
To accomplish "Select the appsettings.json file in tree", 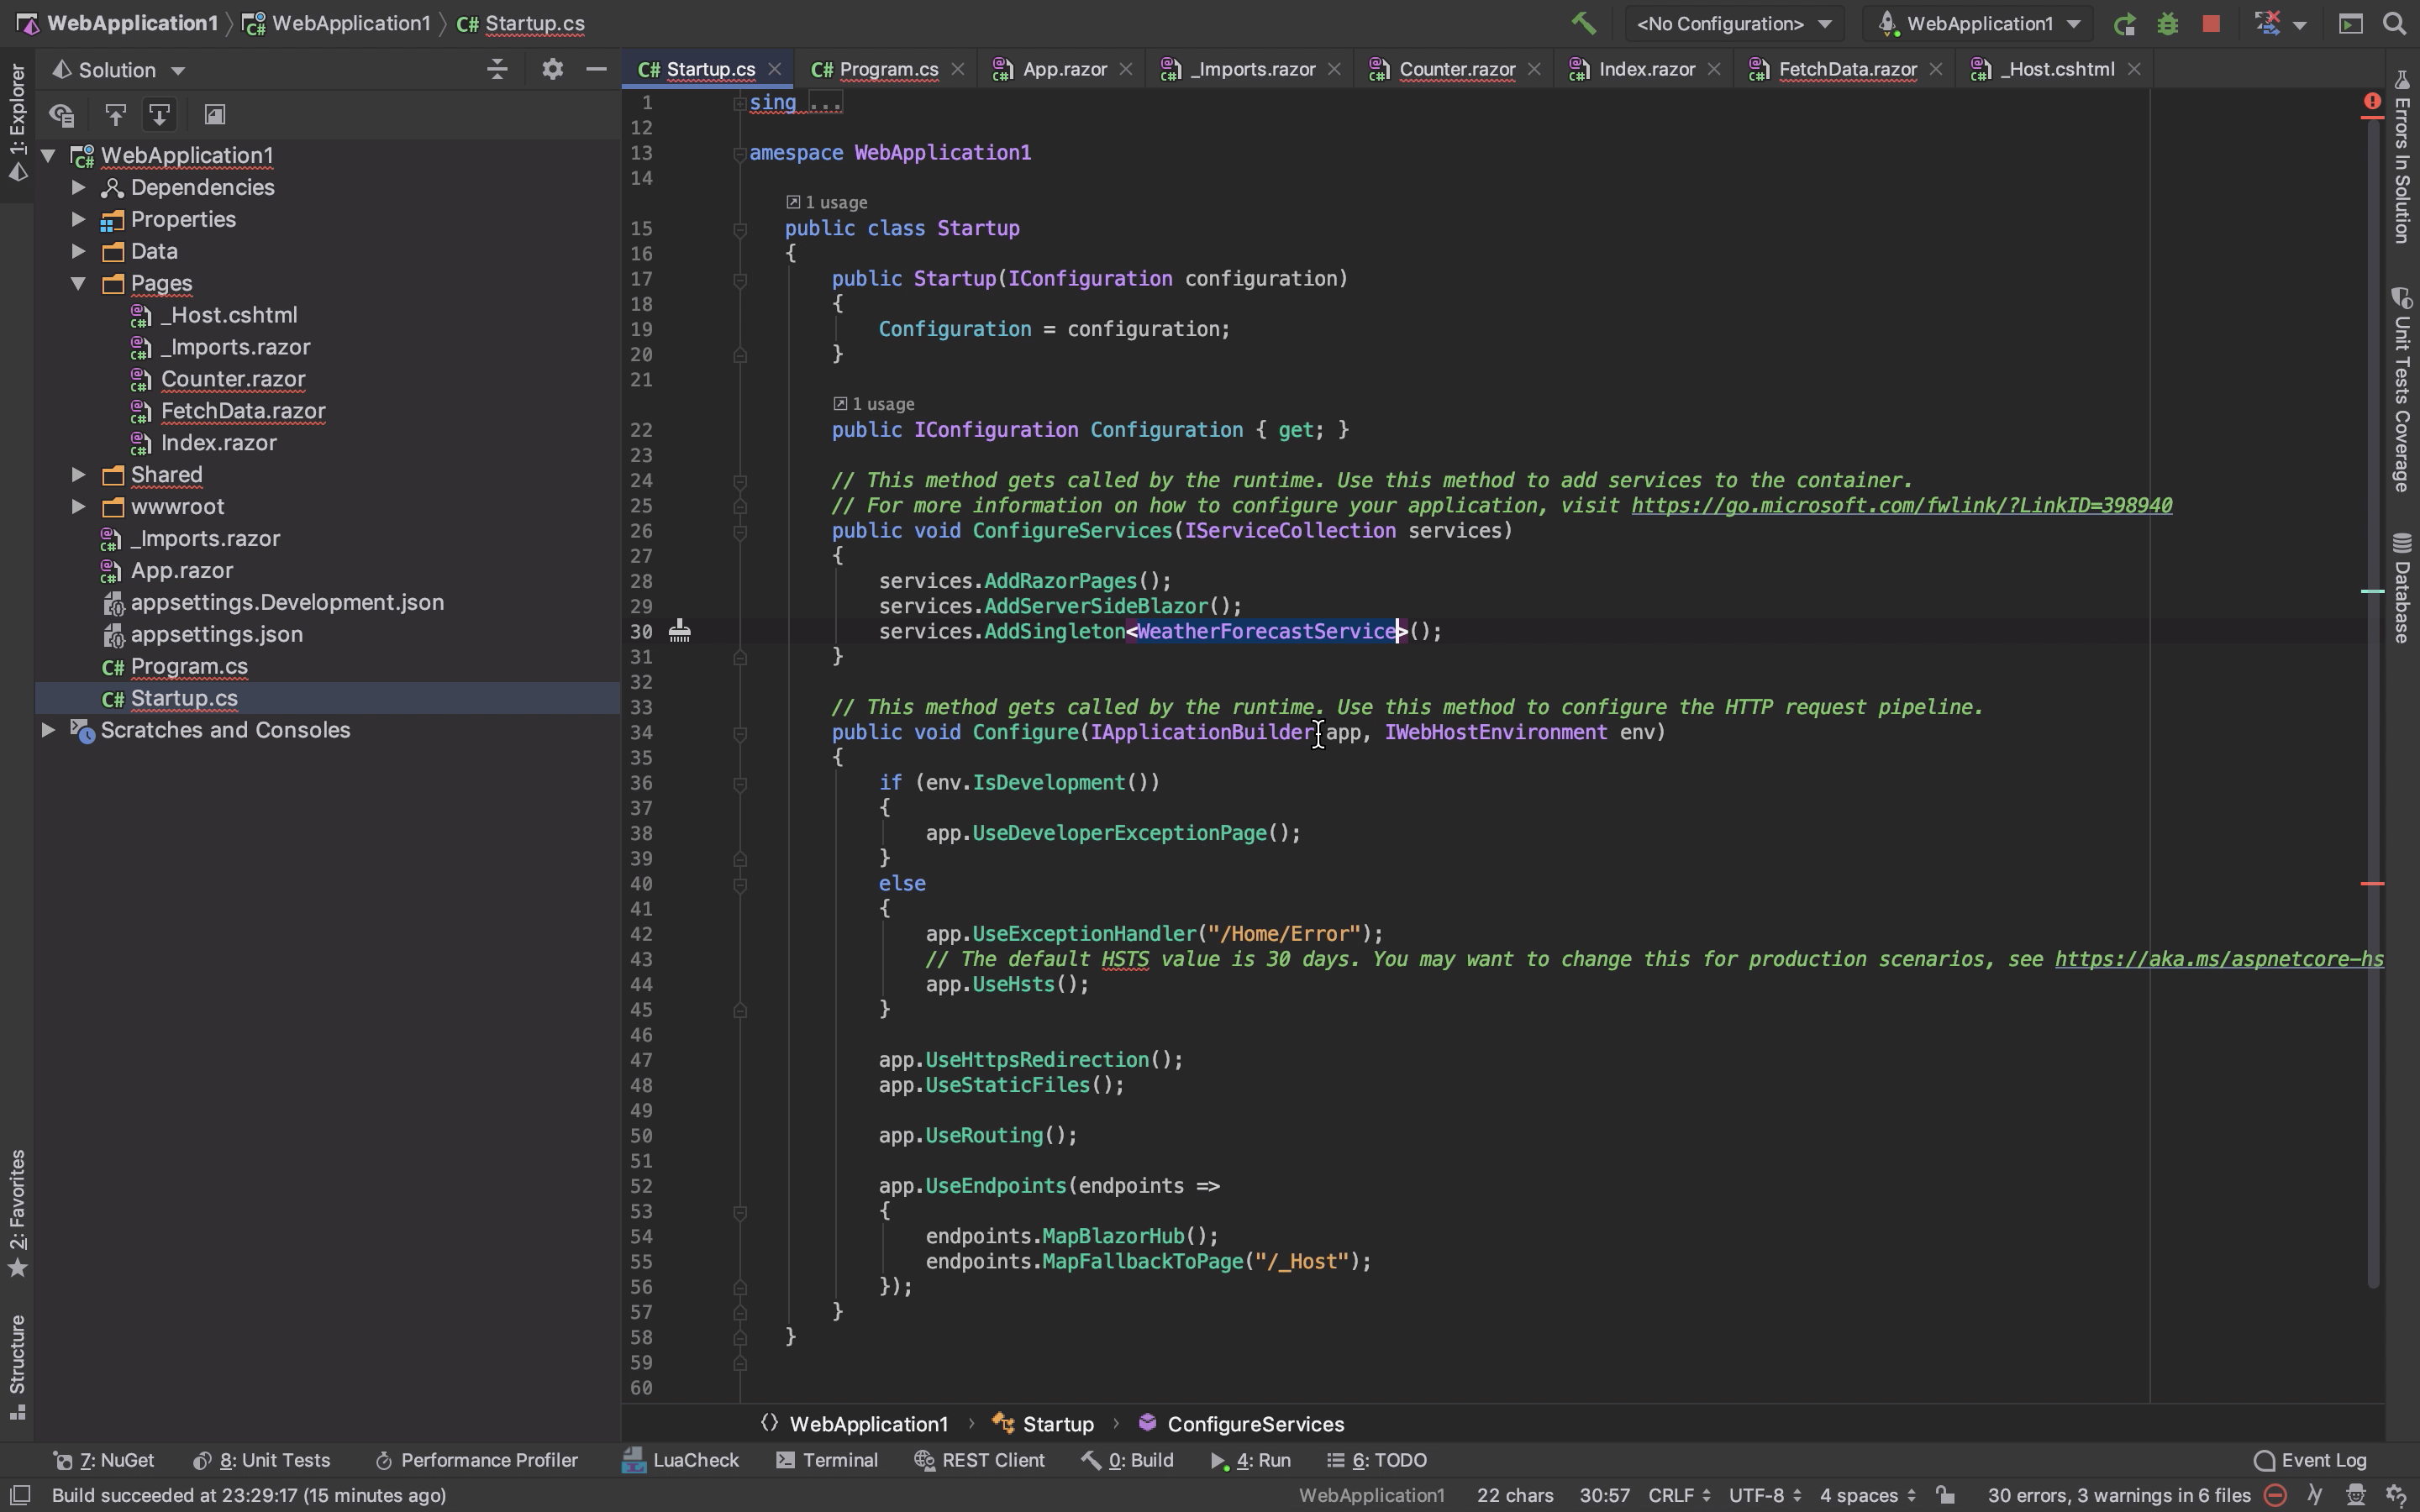I will [217, 634].
